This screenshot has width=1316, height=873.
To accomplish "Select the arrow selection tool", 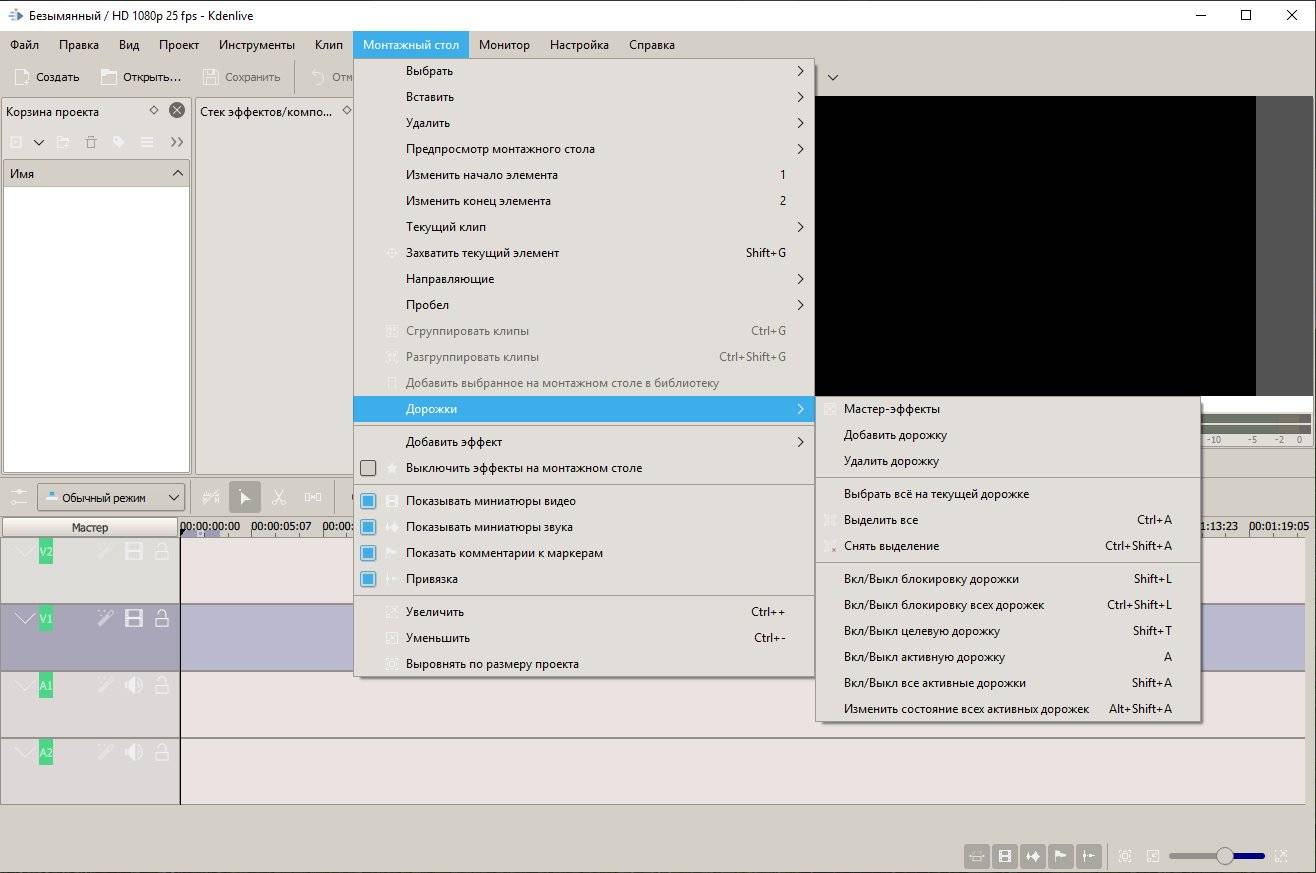I will [x=245, y=497].
